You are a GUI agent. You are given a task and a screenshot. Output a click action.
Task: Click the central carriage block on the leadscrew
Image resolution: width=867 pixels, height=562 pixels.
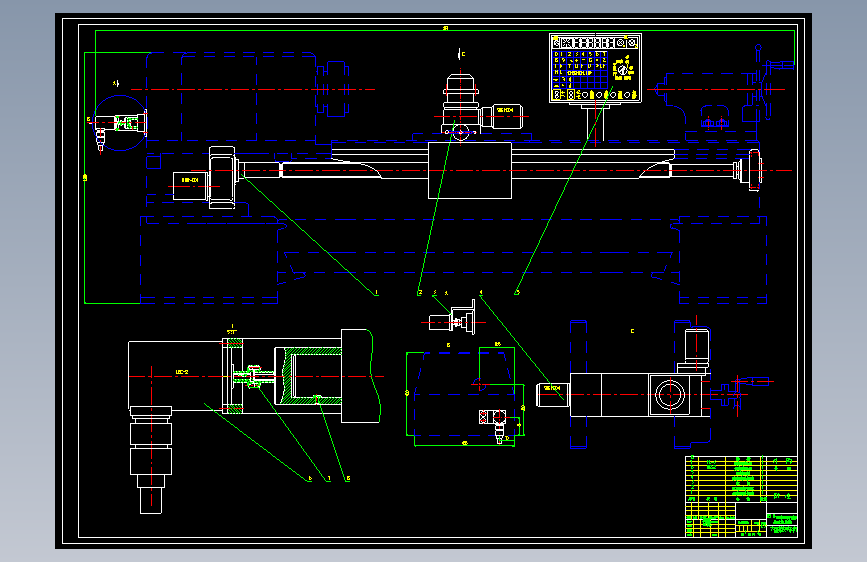[470, 170]
